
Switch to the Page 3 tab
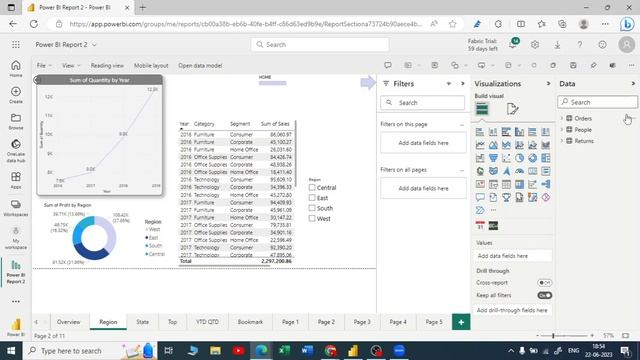362,322
